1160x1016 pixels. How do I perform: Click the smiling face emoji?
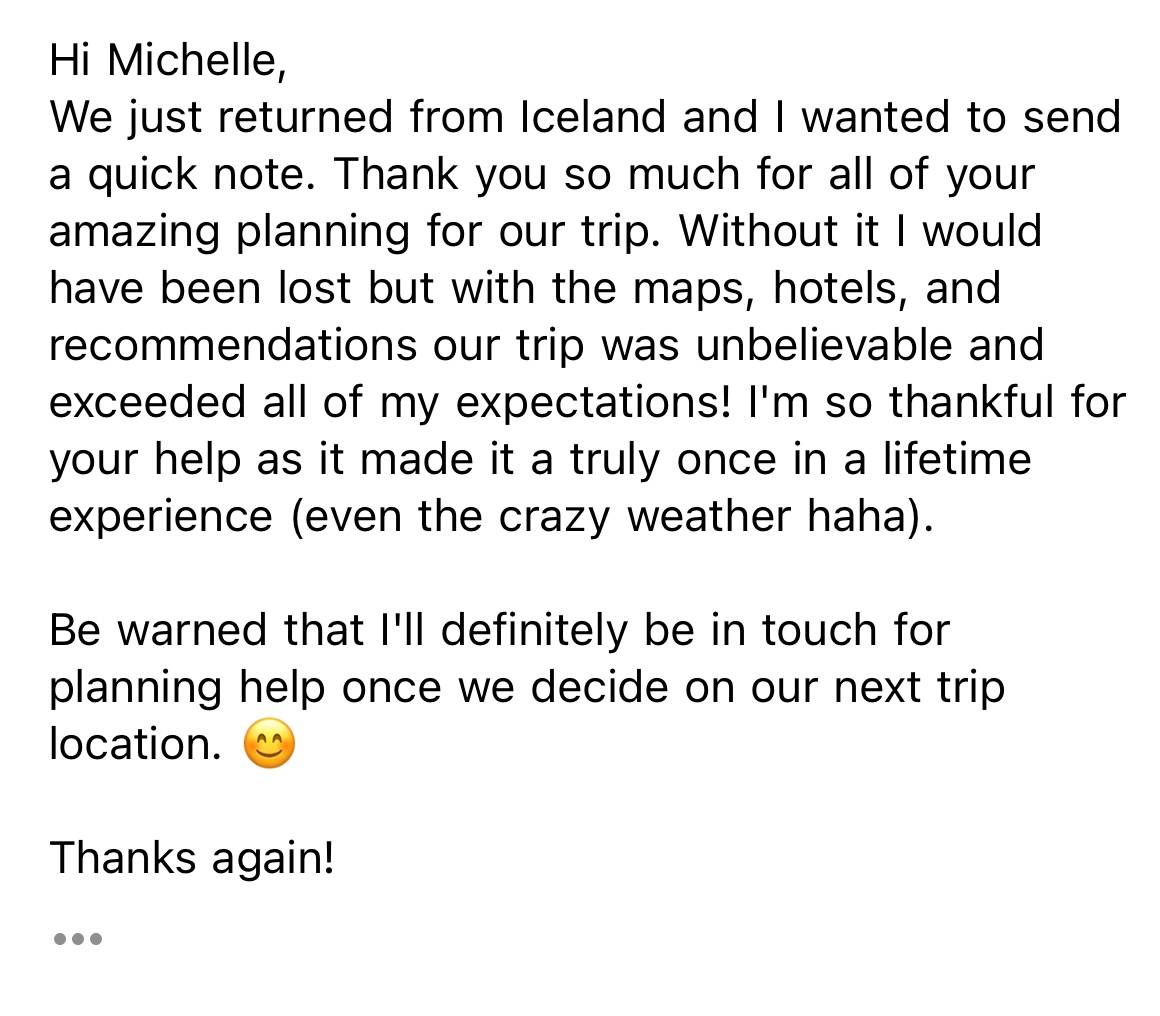click(269, 745)
